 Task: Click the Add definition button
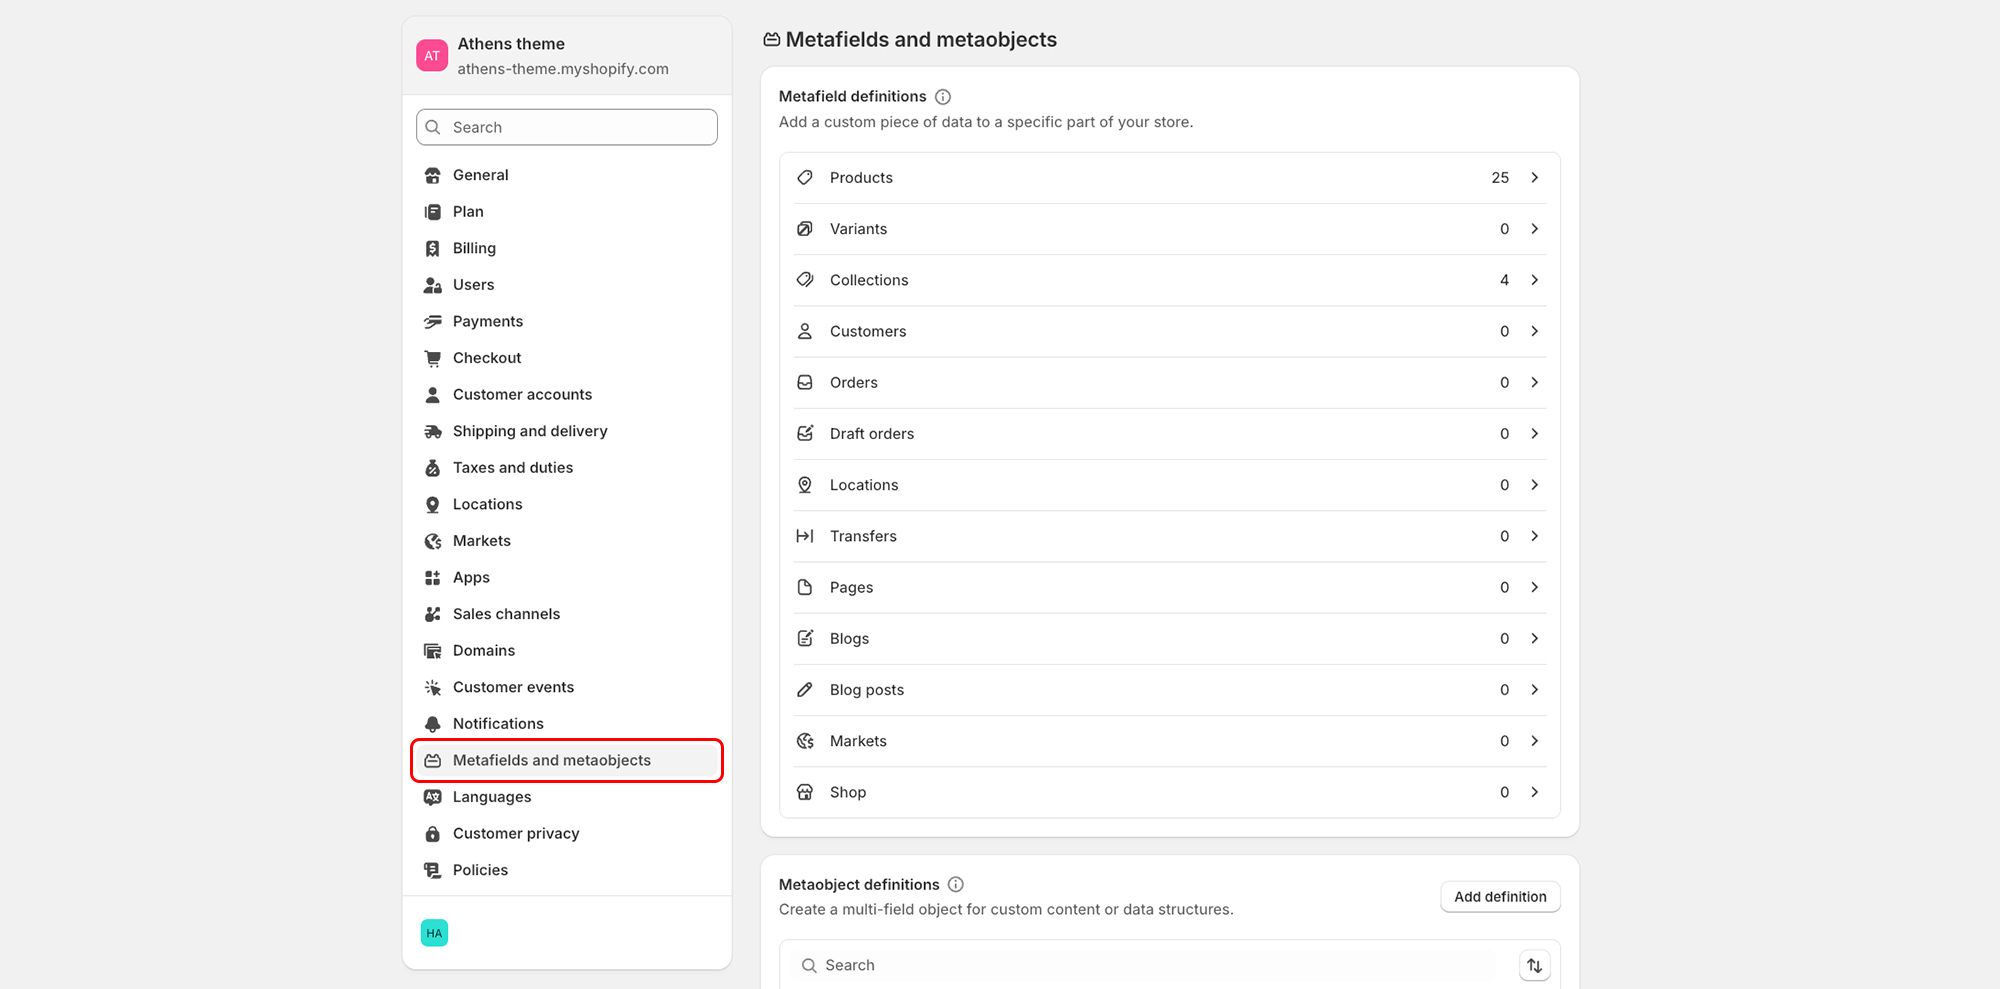point(1500,897)
